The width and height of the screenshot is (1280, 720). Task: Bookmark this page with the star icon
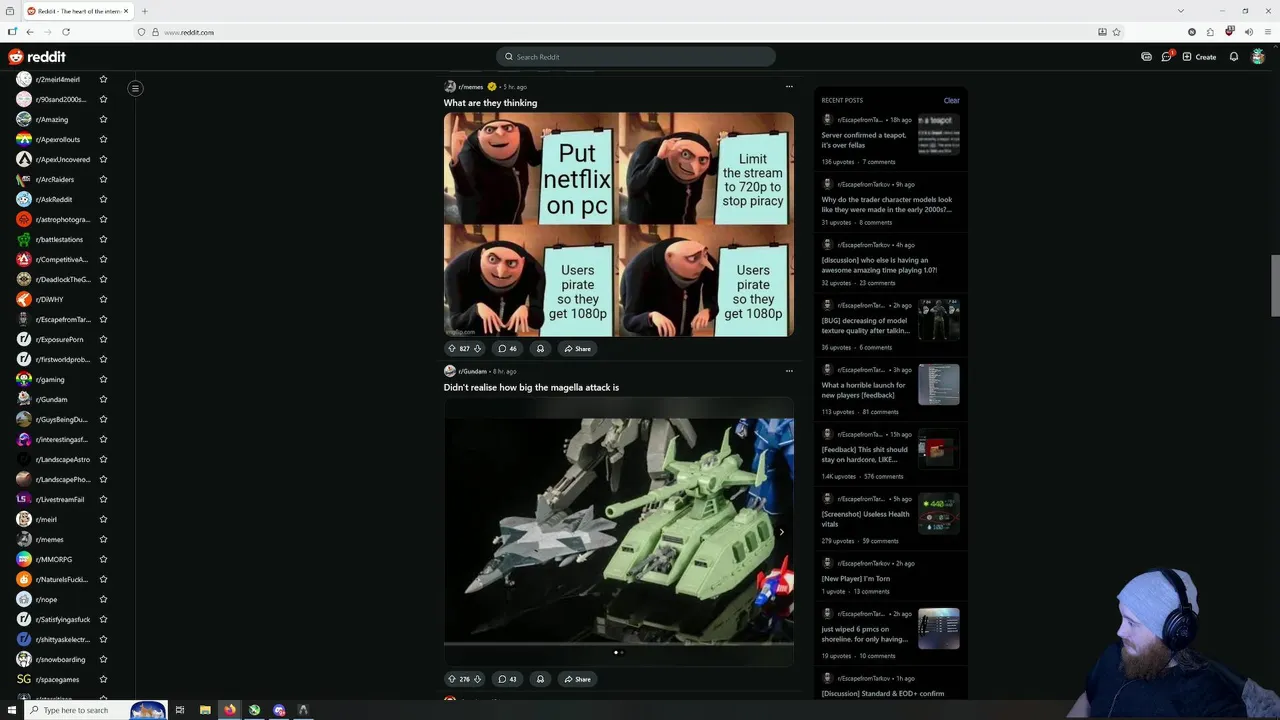pyautogui.click(x=1116, y=32)
